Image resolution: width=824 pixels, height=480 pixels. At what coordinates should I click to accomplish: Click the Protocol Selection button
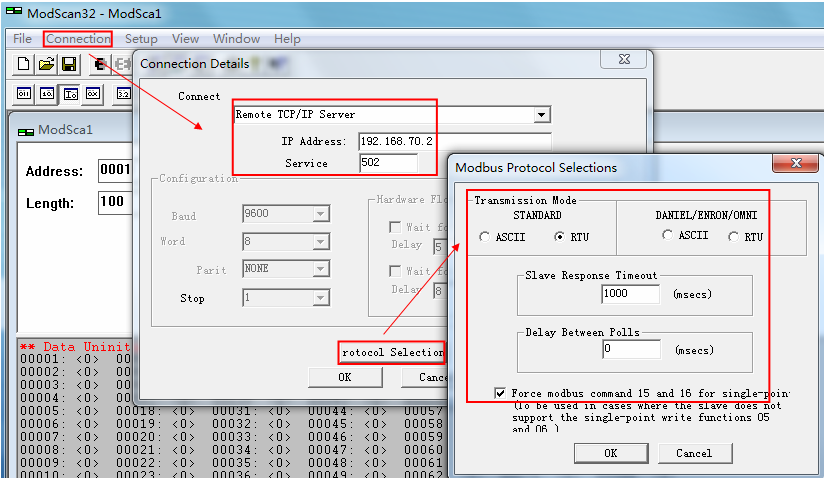click(x=392, y=352)
